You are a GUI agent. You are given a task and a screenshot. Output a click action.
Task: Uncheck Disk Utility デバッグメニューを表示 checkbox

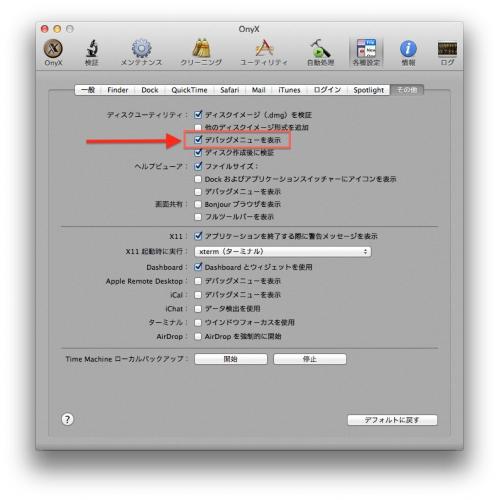pos(198,140)
